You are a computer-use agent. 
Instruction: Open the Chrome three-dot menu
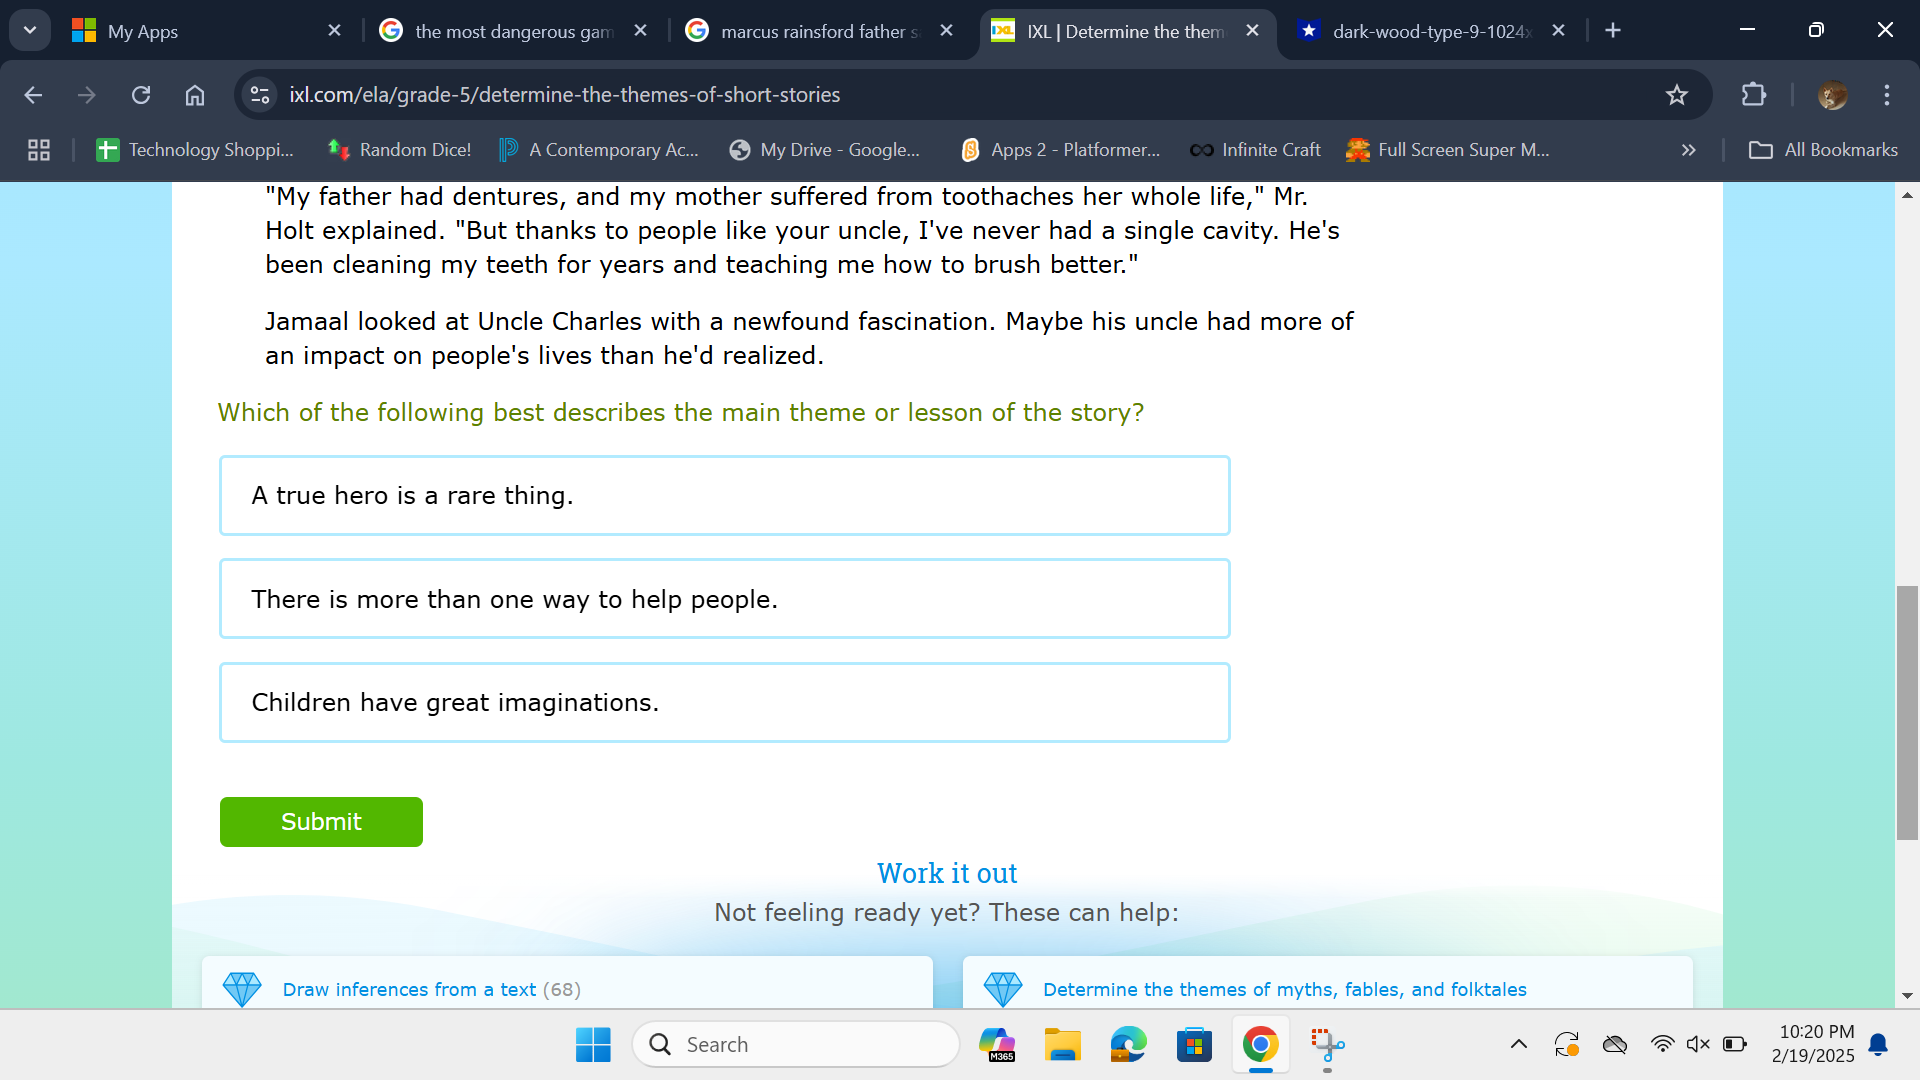coord(1886,95)
